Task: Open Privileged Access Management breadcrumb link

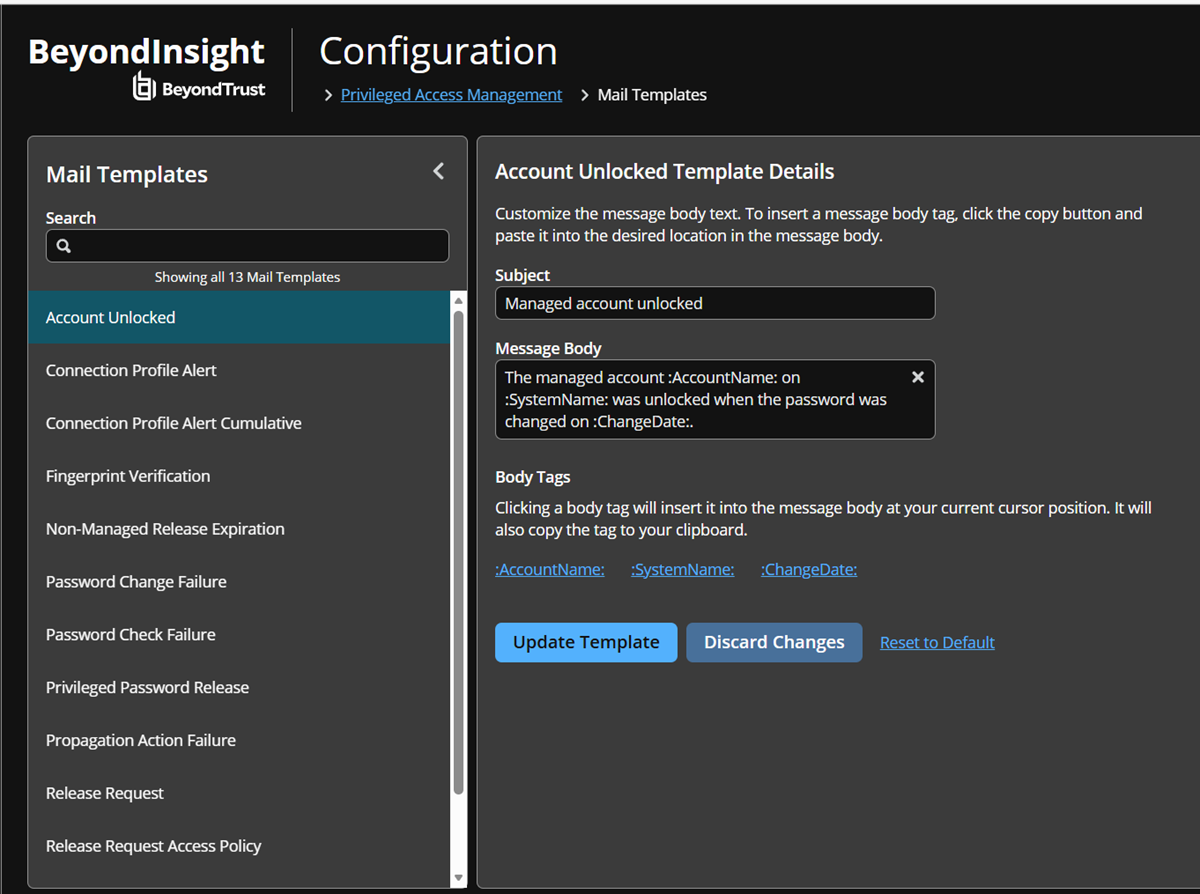Action: (x=451, y=95)
